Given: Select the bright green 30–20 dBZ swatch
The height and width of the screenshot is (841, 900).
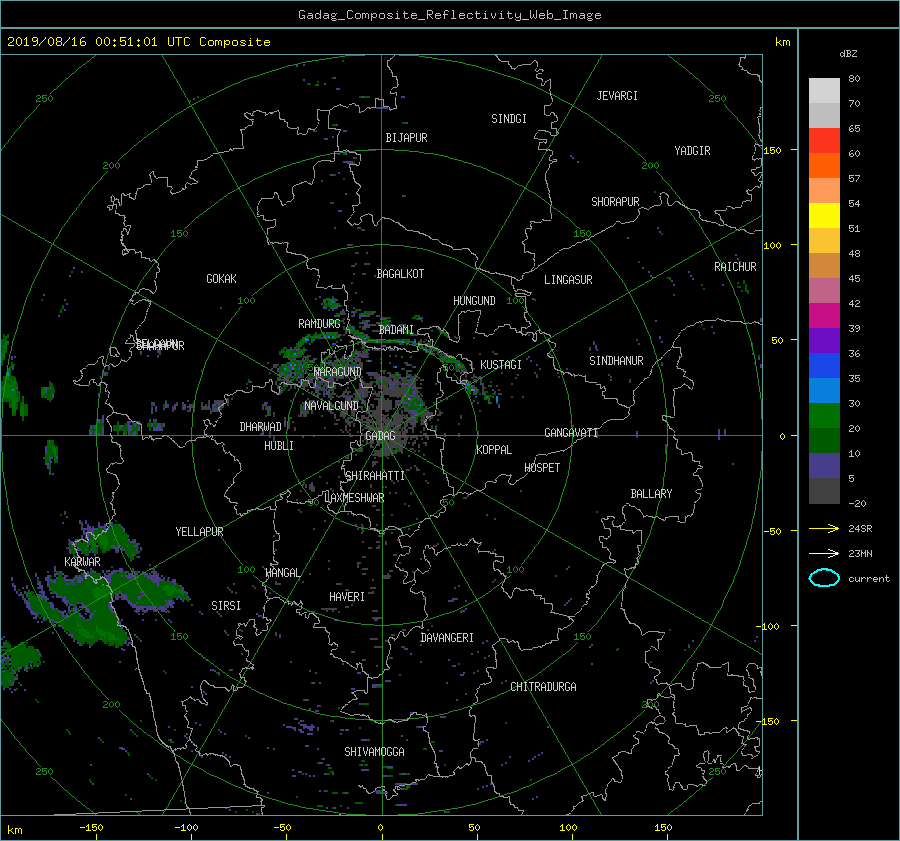Looking at the screenshot, I should 824,416.
